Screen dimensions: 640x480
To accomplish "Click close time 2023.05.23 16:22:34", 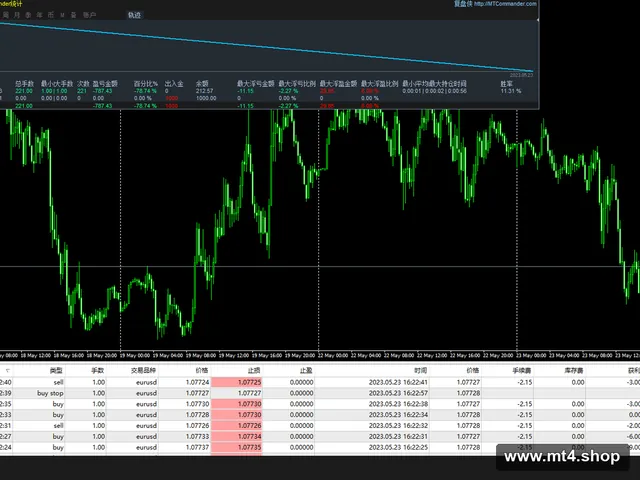I will [398, 415].
